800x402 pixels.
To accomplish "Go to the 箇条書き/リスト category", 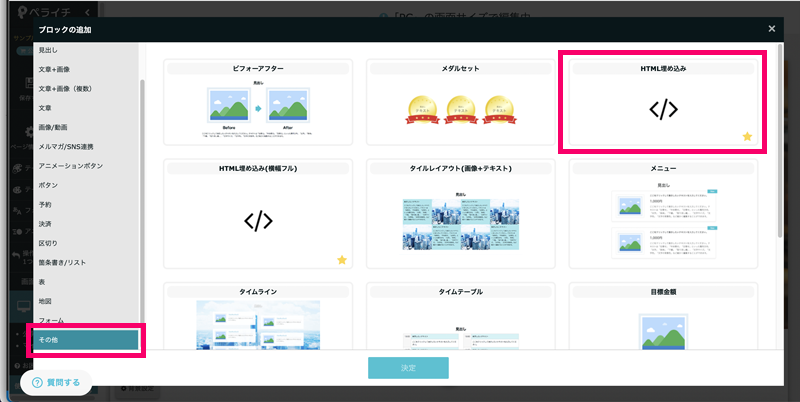I will (x=62, y=262).
